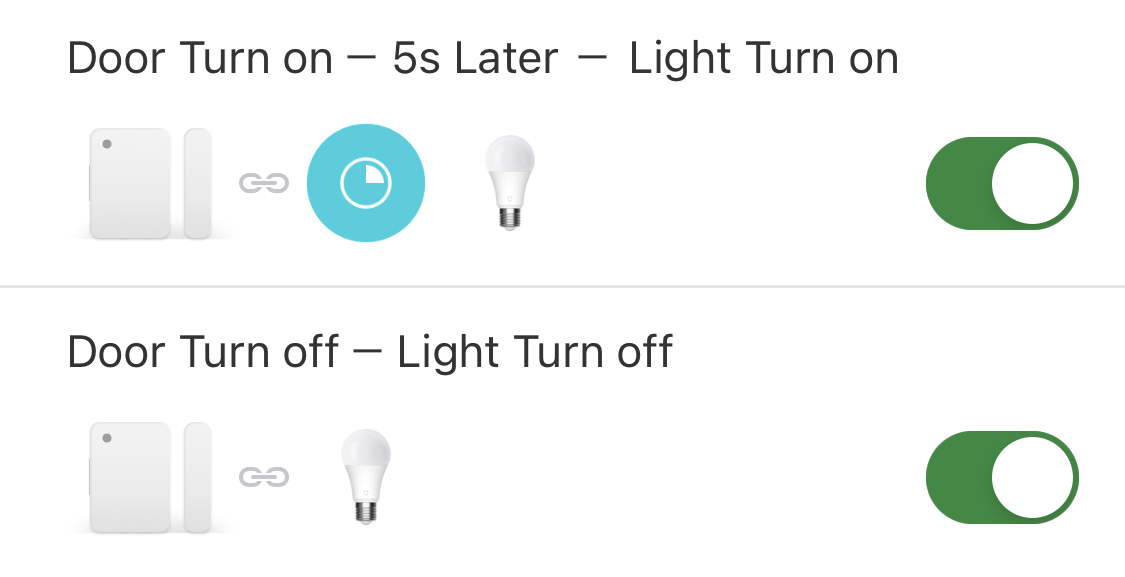Select the "Light Turn on" text
The image size is (1125, 577).
[764, 59]
